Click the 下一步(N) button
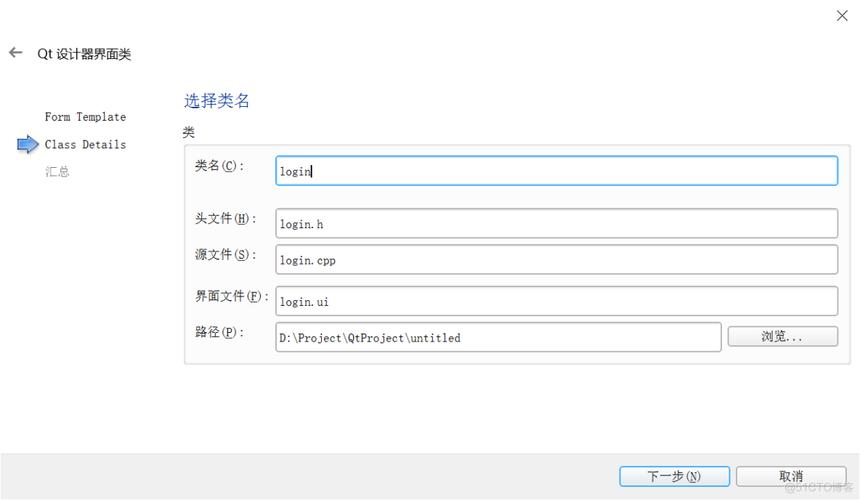 674,477
